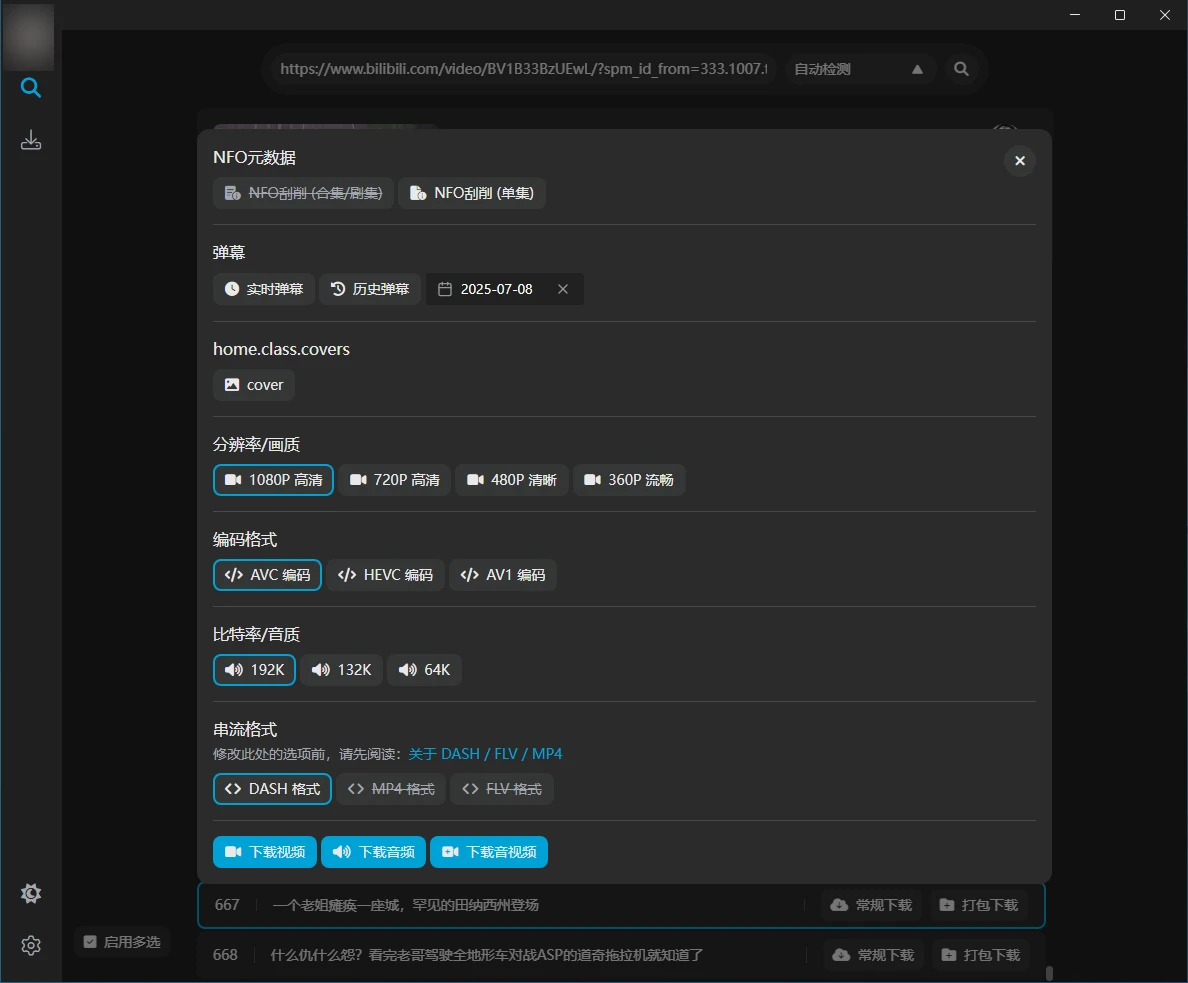
Task: Open settings with the gear icon
Action: click(31, 945)
